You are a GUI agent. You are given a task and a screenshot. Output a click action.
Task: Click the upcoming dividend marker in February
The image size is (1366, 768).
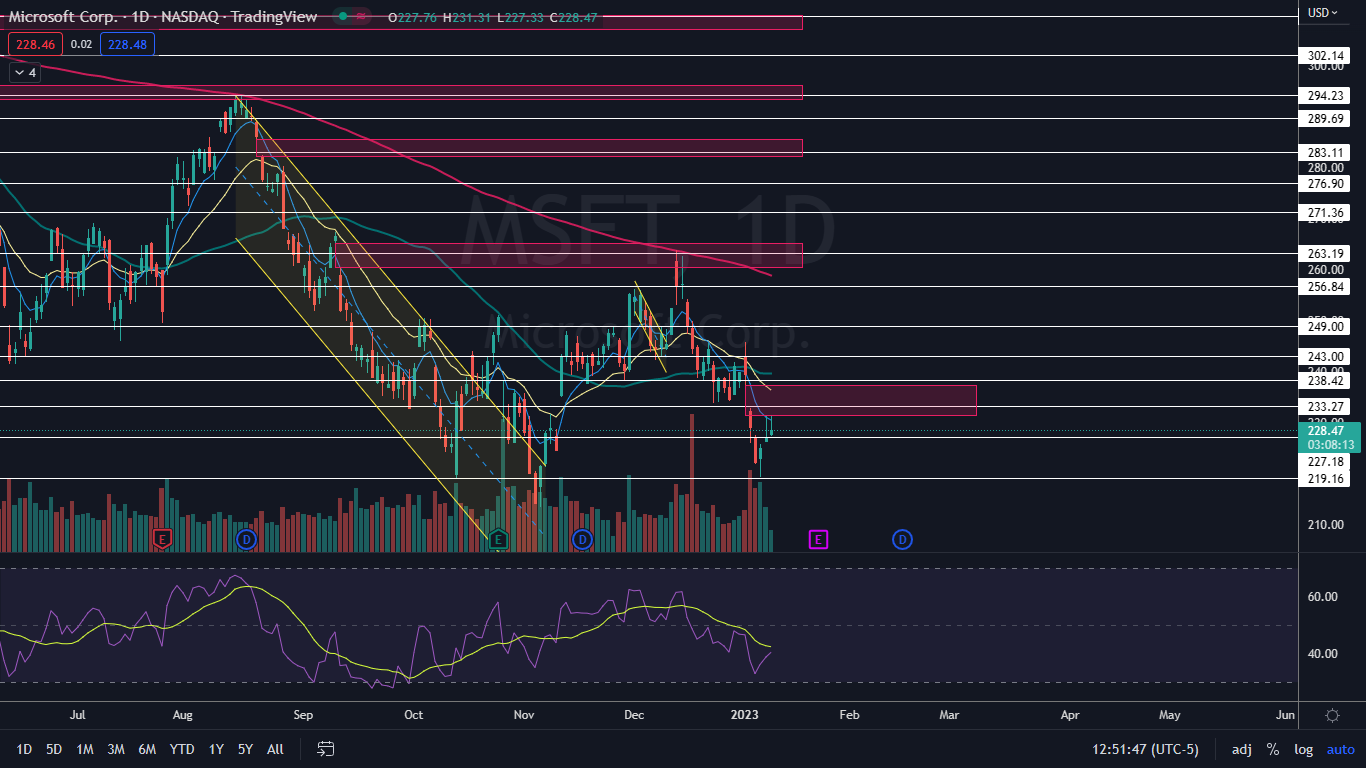coord(902,540)
